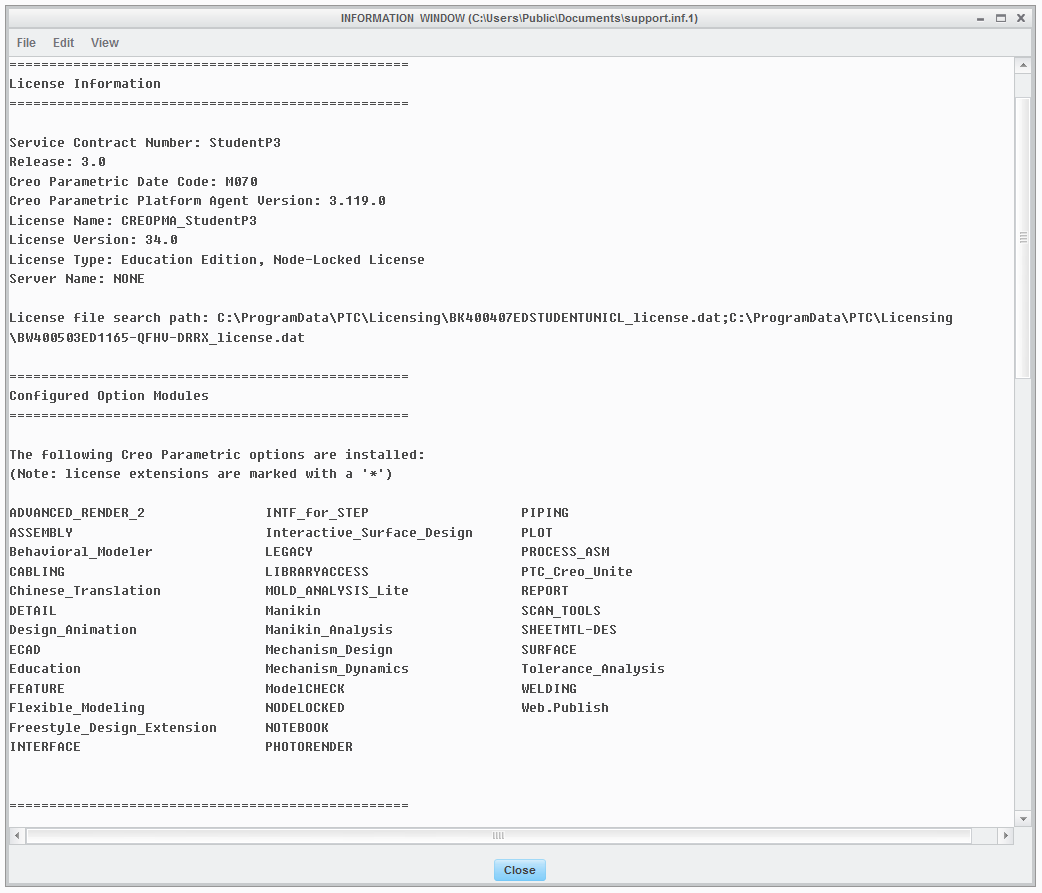Click MOLD_ANALYSIS_Lite option
The image size is (1042, 893).
[x=337, y=591]
